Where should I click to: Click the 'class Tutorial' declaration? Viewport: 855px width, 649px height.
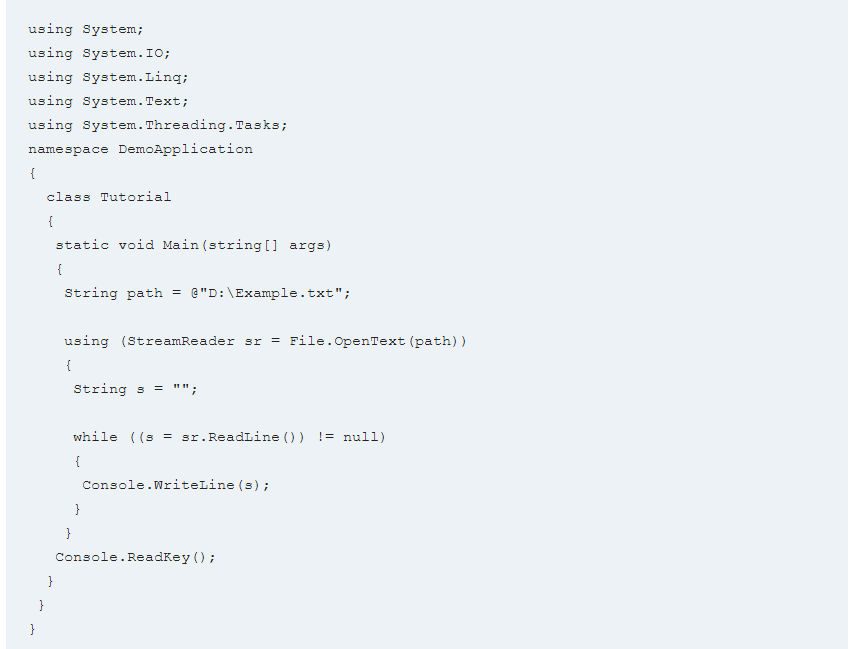109,197
